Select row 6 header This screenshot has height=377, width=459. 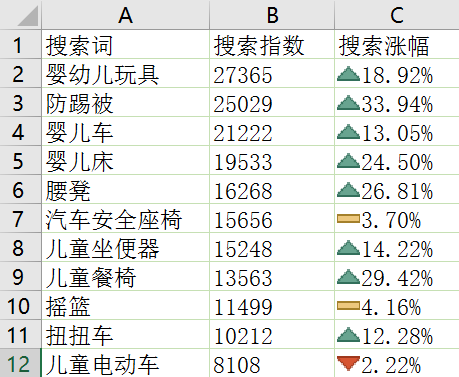(x=20, y=189)
